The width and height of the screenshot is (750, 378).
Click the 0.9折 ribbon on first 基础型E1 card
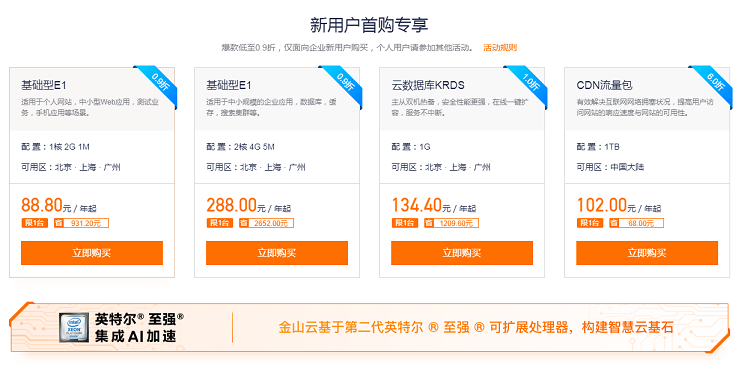coord(158,84)
